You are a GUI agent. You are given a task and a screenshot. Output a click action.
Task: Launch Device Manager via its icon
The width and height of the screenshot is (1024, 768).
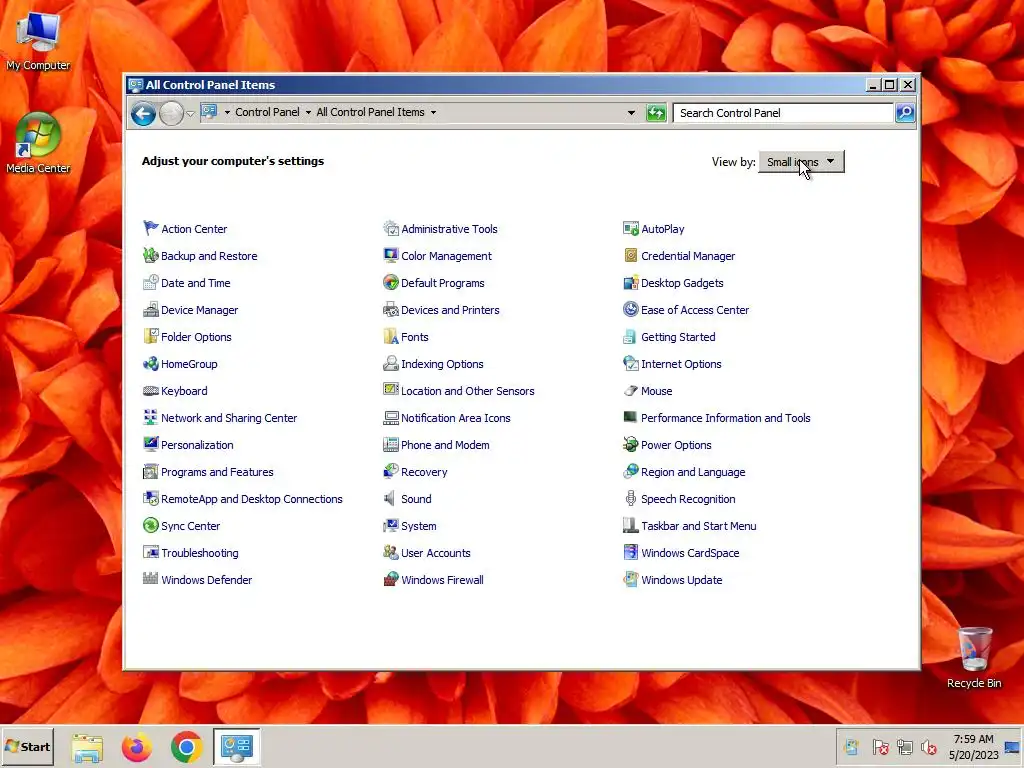[x=151, y=309]
